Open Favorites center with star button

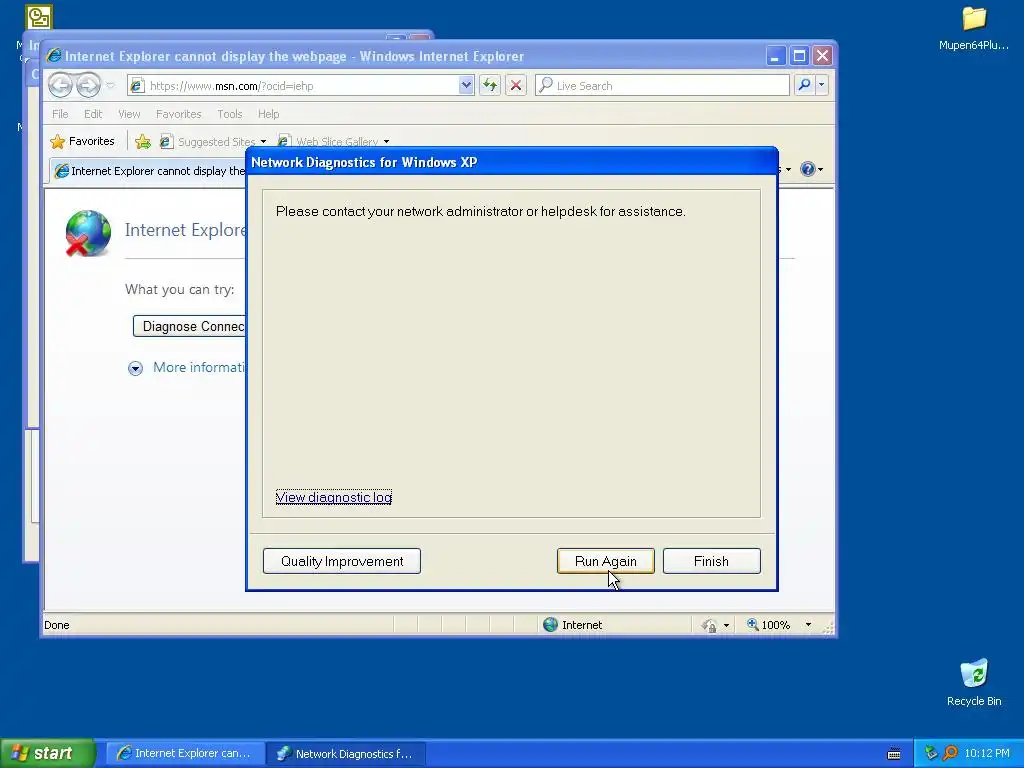coord(82,141)
